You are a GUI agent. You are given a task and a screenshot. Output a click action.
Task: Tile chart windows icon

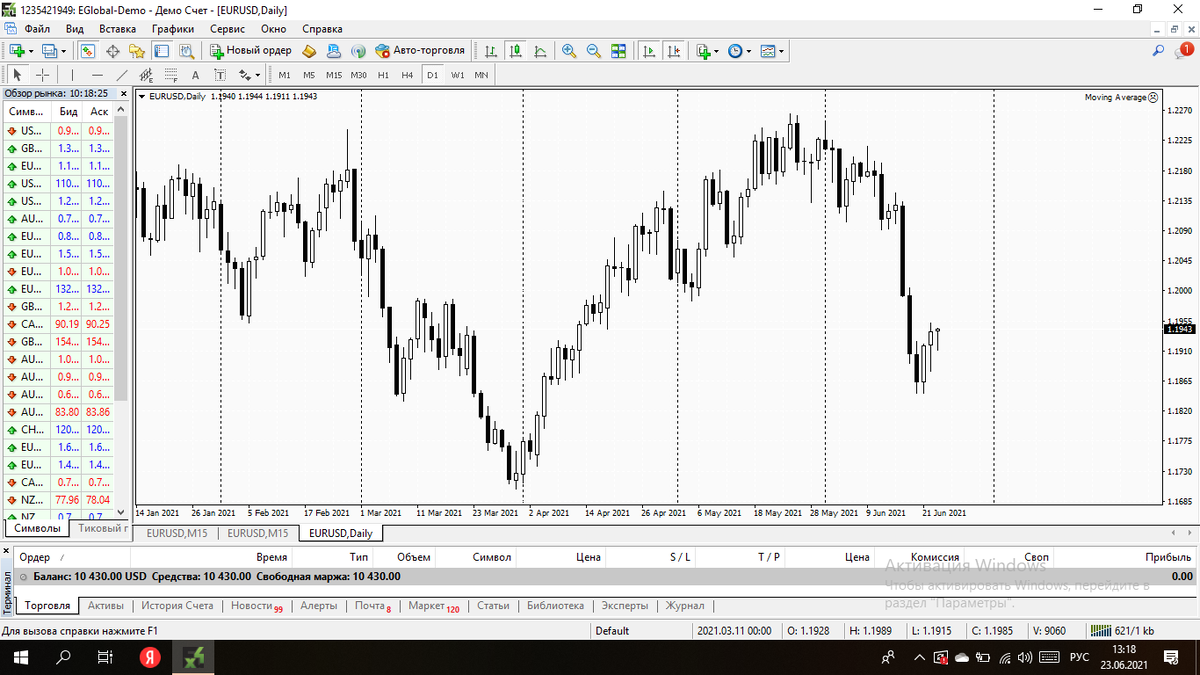[x=618, y=50]
